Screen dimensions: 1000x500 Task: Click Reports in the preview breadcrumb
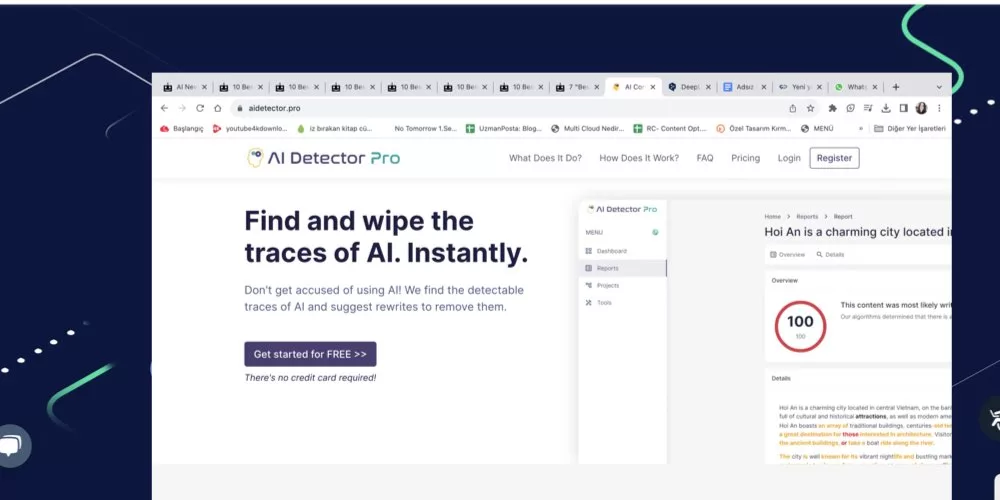coord(807,217)
